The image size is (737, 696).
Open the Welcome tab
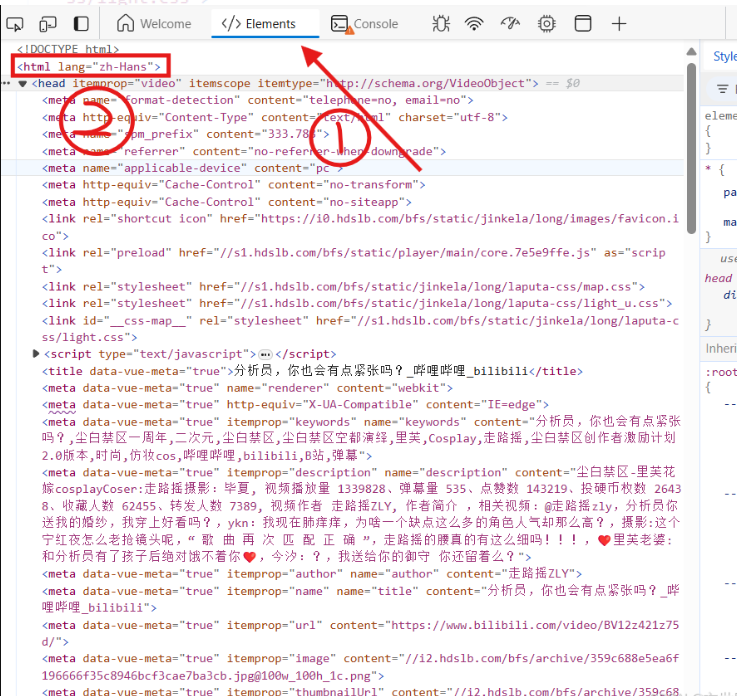[x=154, y=23]
